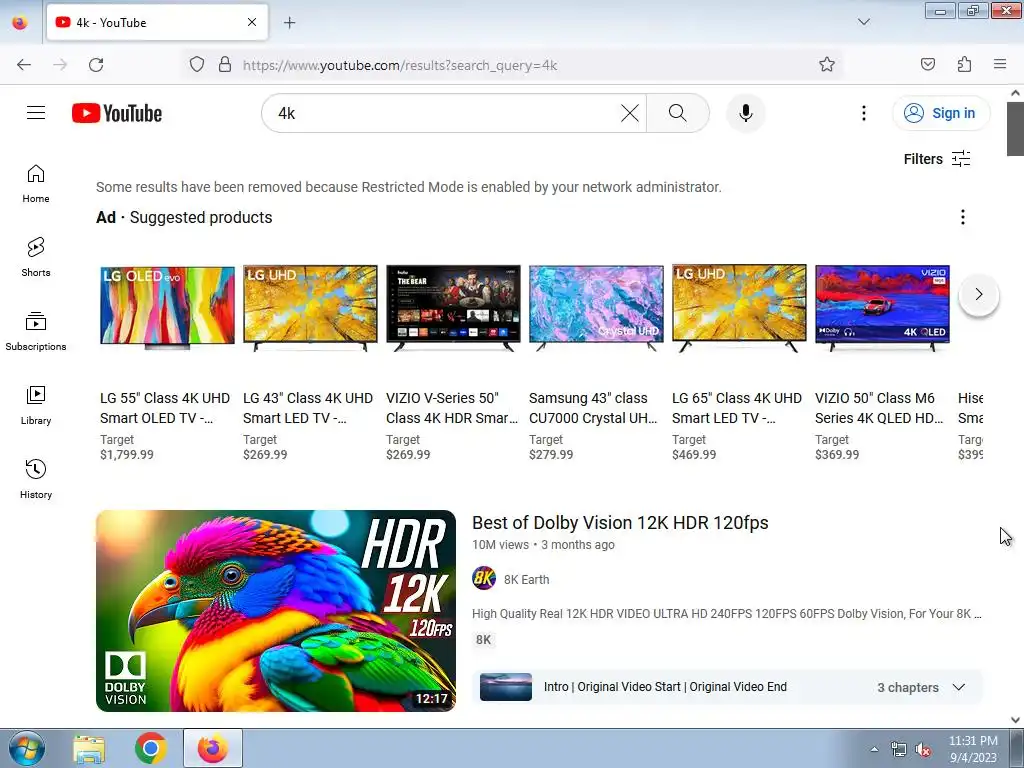The height and width of the screenshot is (768, 1024).
Task: Expand the 3 chapters dropdown
Action: 921,687
